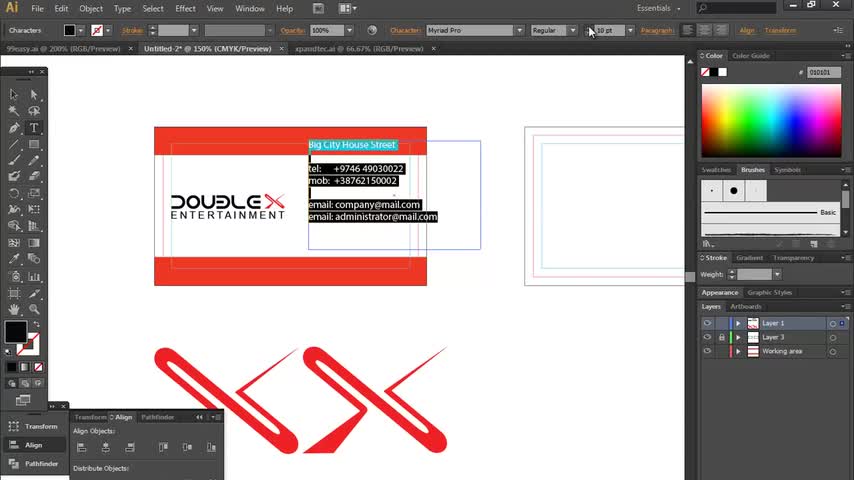Set paragraph alignment to left in control bar
This screenshot has width=854, height=480.
tap(688, 31)
